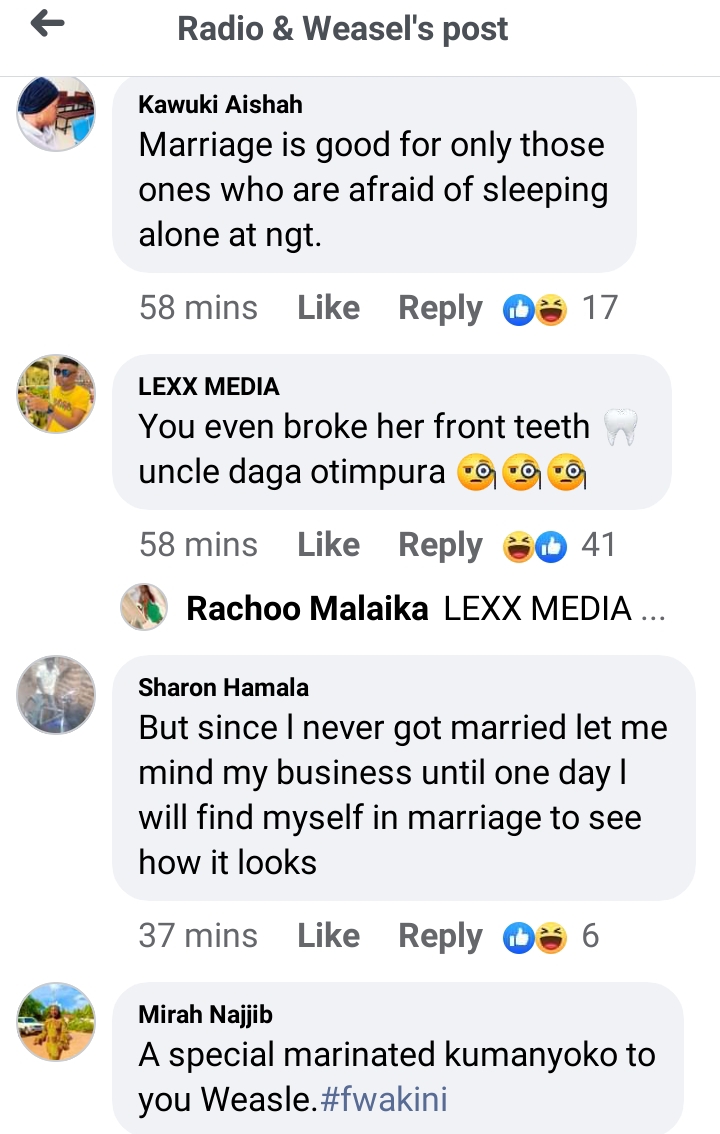Open the #fwakini hashtag link

[x=386, y=1100]
